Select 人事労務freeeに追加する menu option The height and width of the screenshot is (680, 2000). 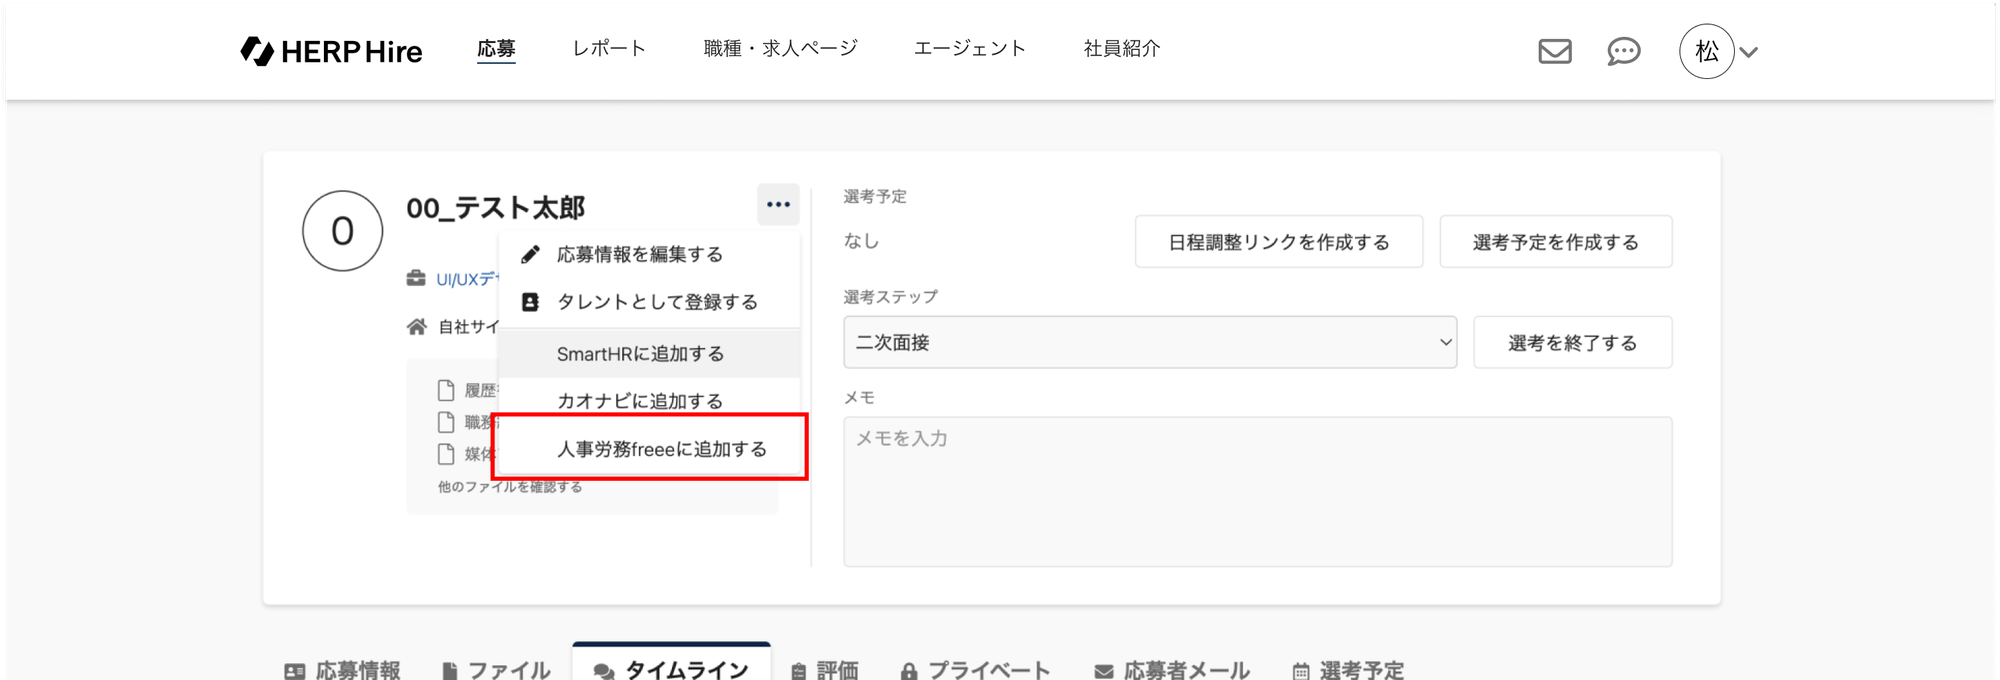coord(661,449)
